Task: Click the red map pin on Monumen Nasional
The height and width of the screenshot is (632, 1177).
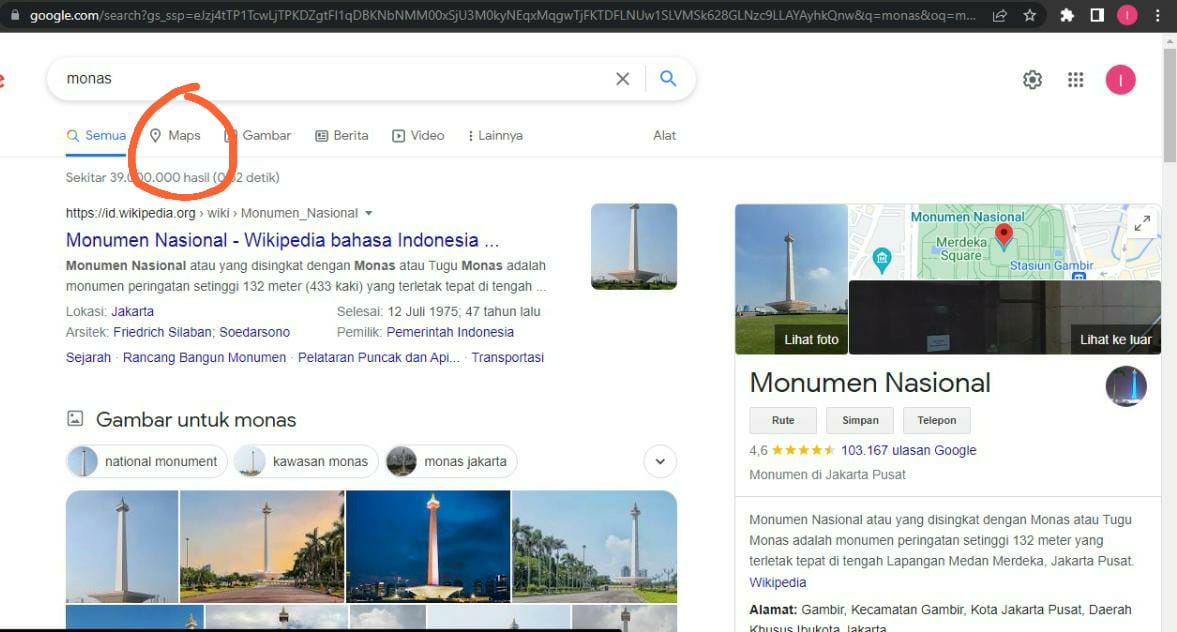Action: coord(1004,236)
